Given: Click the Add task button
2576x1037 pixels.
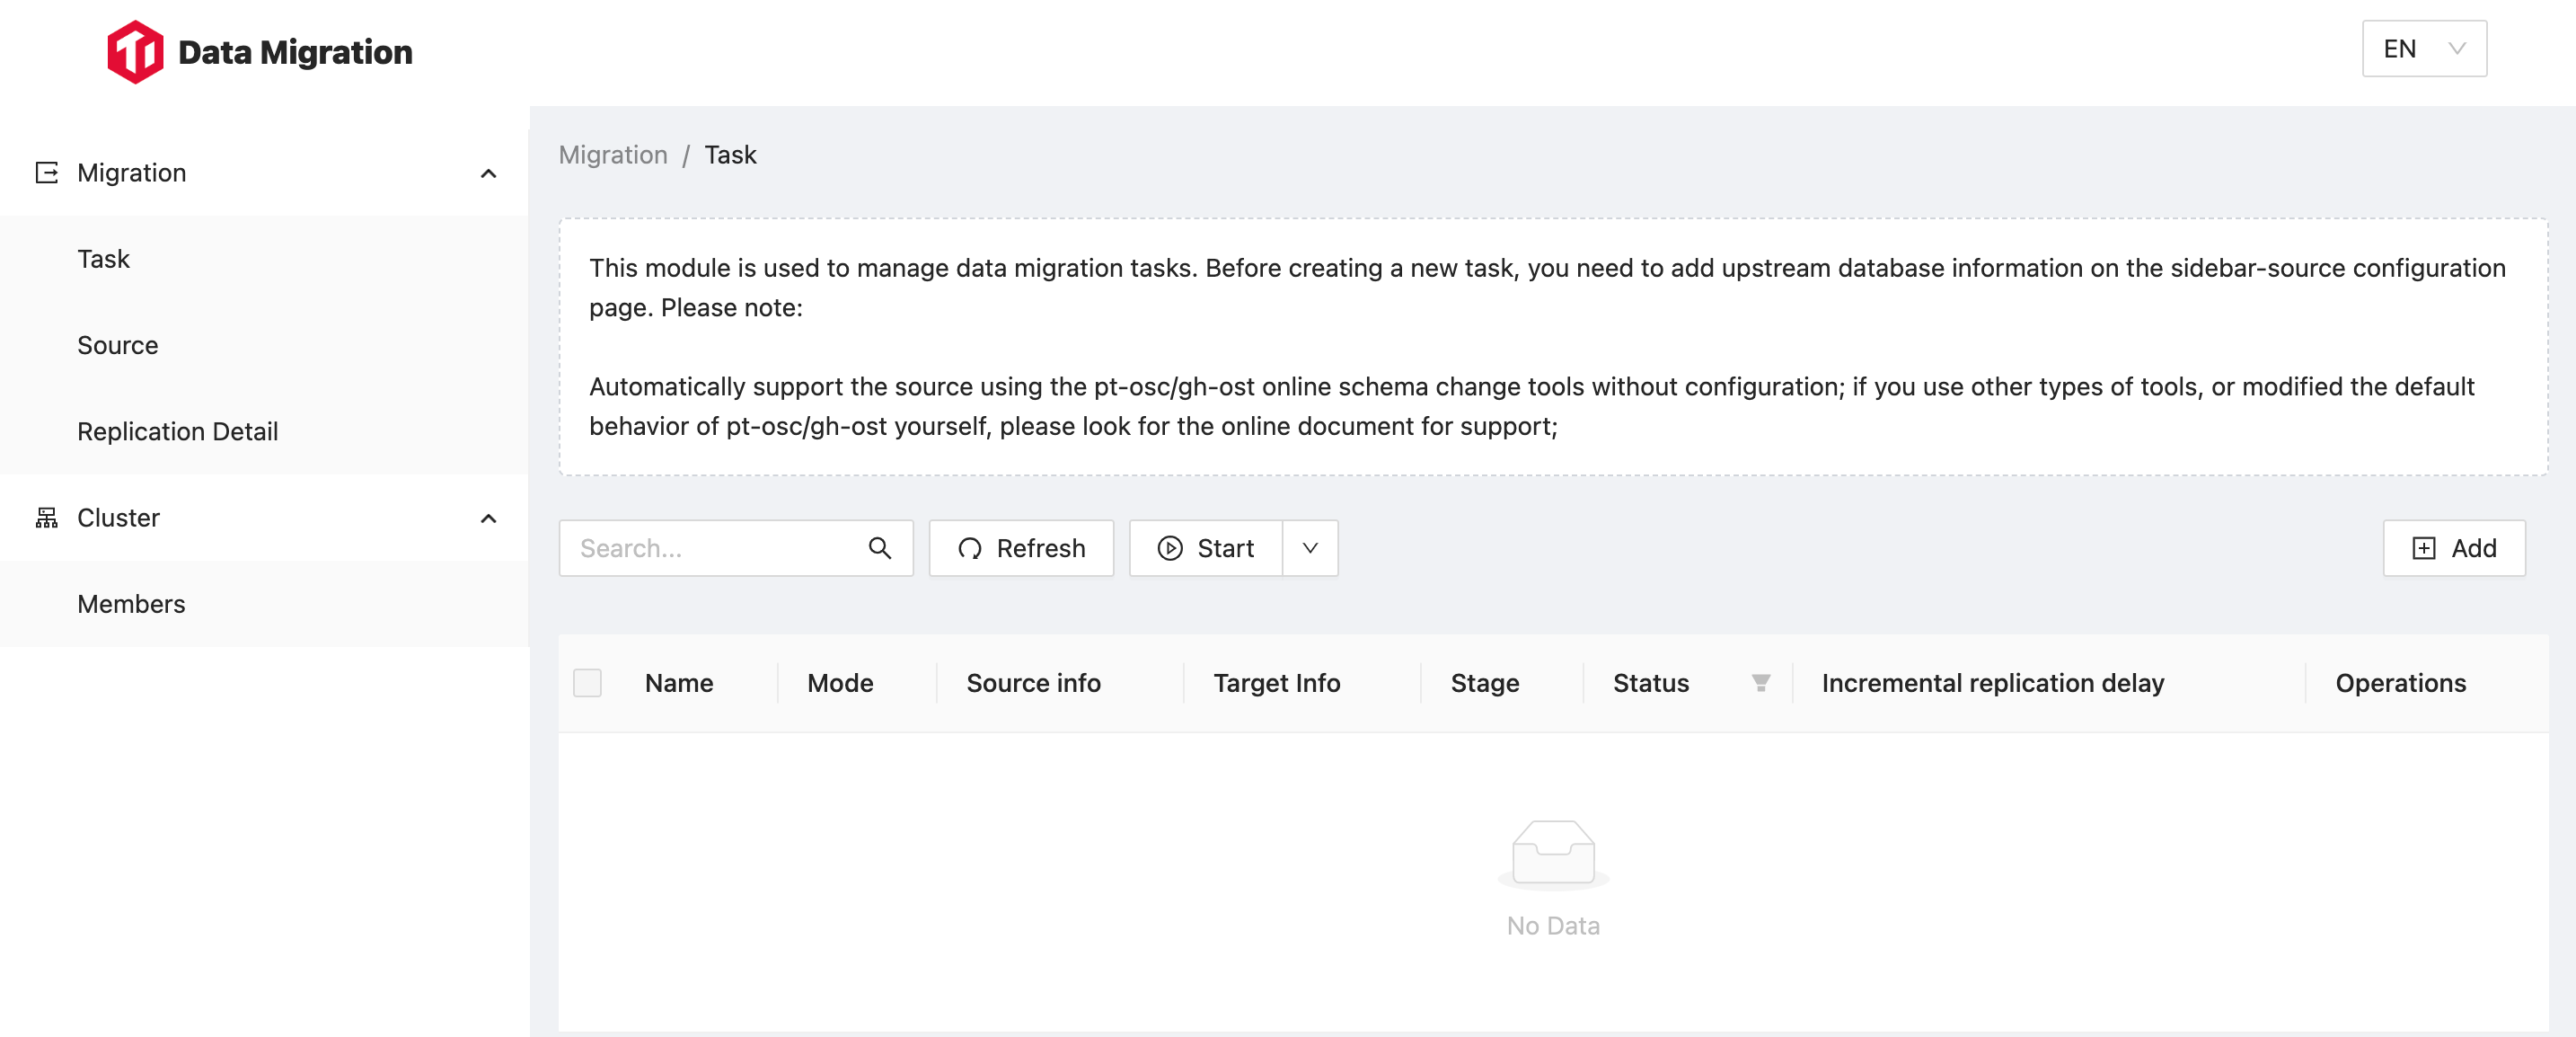Looking at the screenshot, I should 2453,548.
